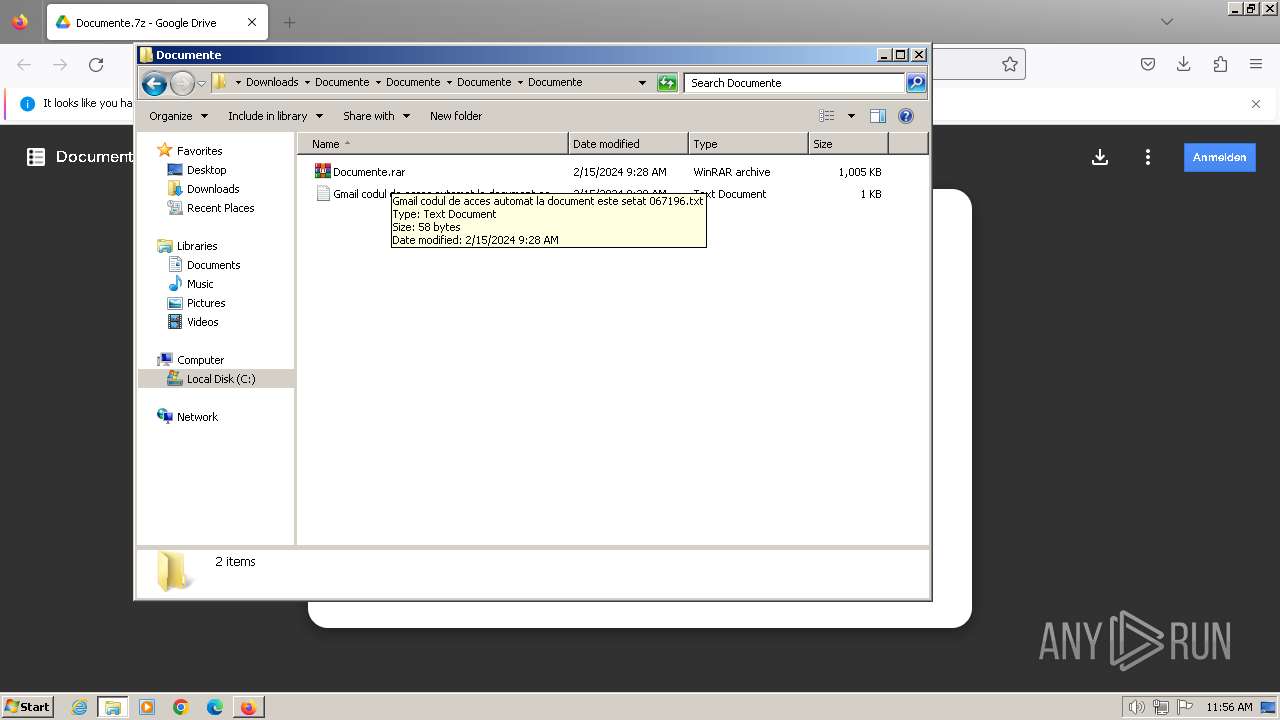Open the Videos library
Image resolution: width=1280 pixels, height=720 pixels.
[202, 322]
